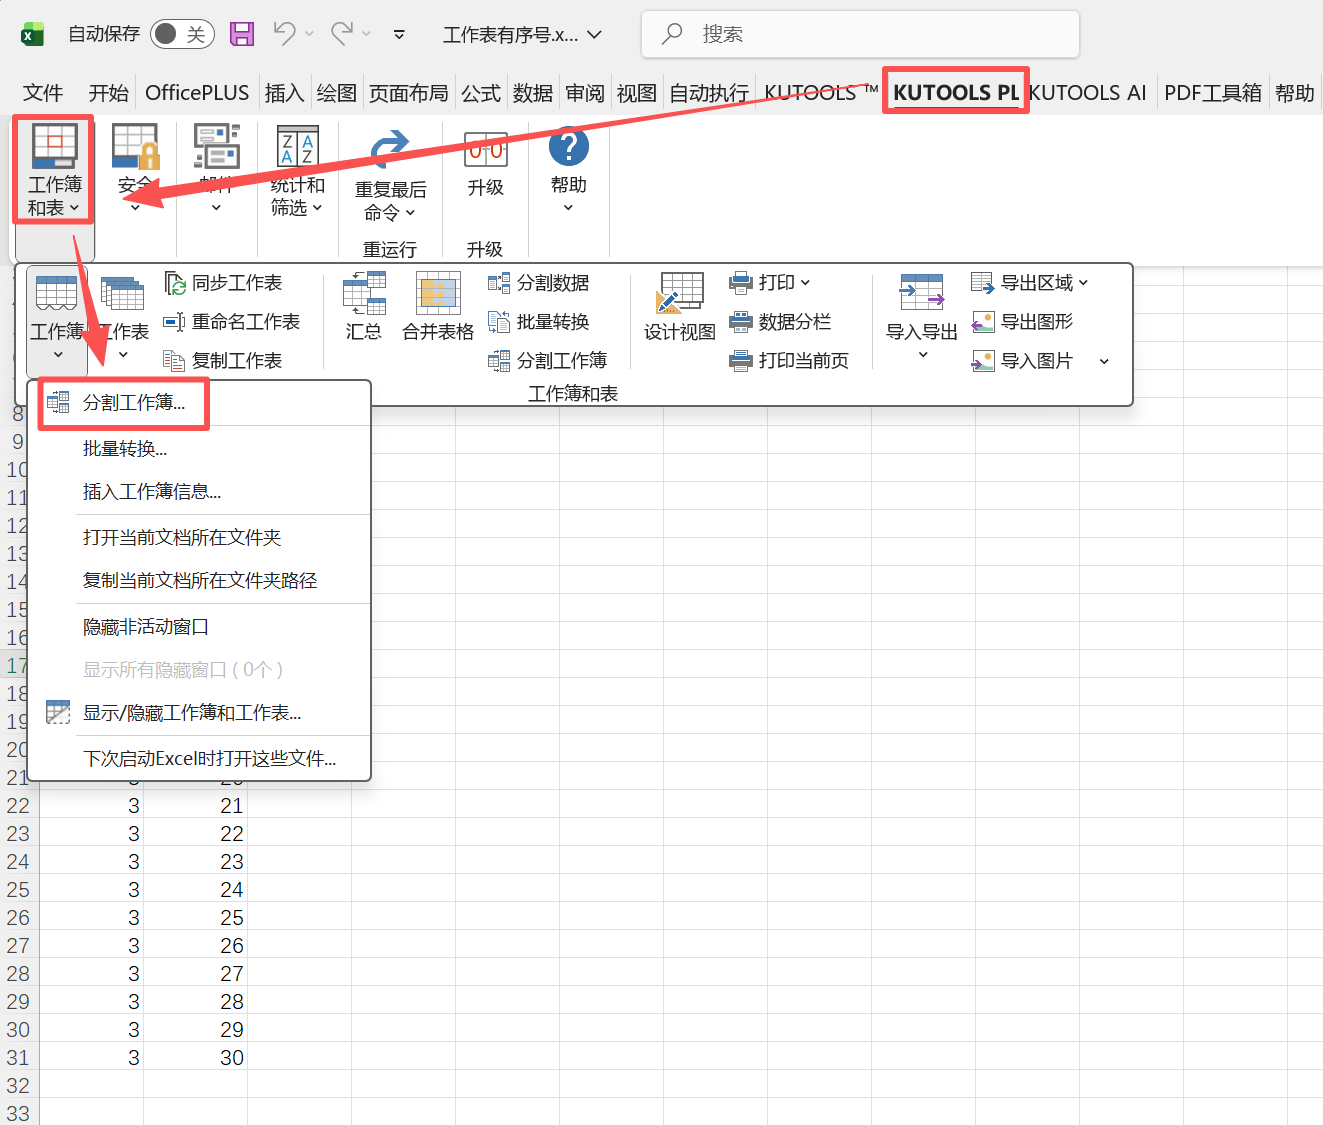Click the Undo arrow icon
The image size is (1323, 1125).
(x=284, y=34)
